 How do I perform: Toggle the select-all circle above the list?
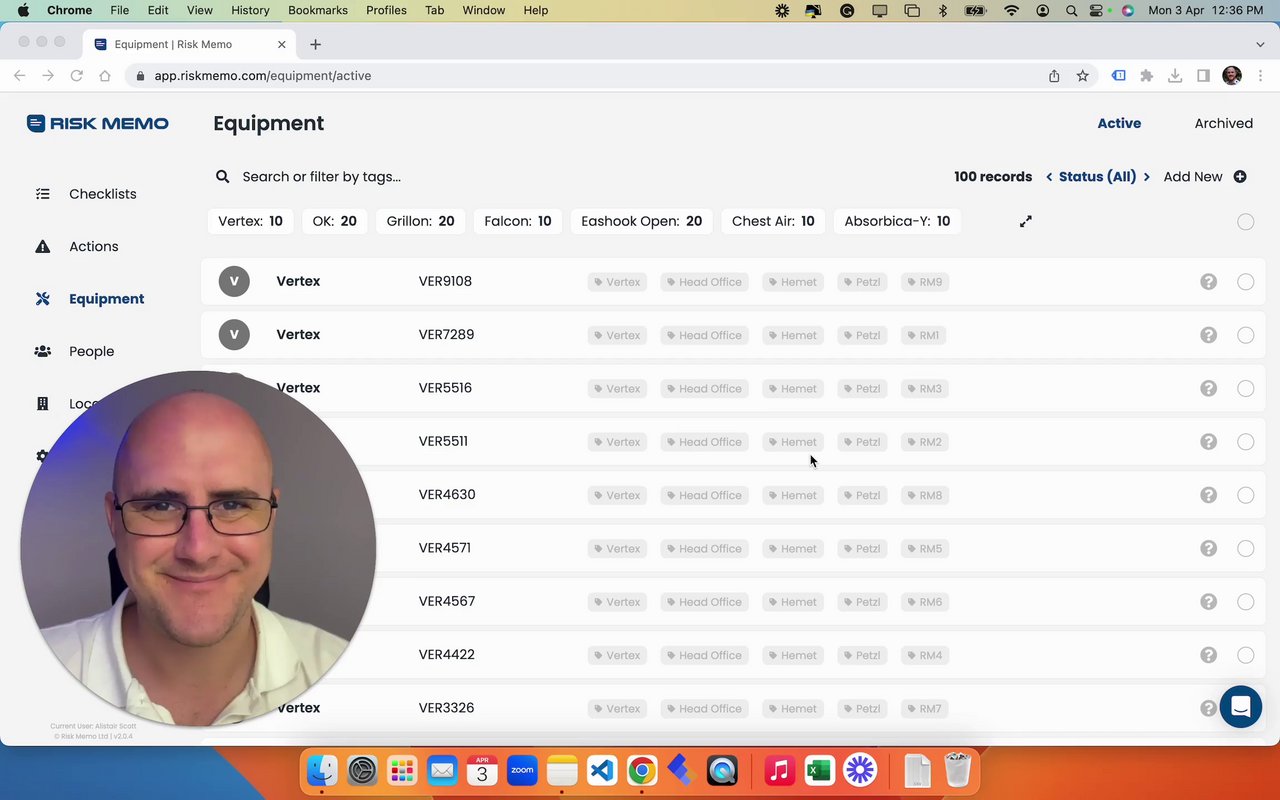click(1245, 222)
